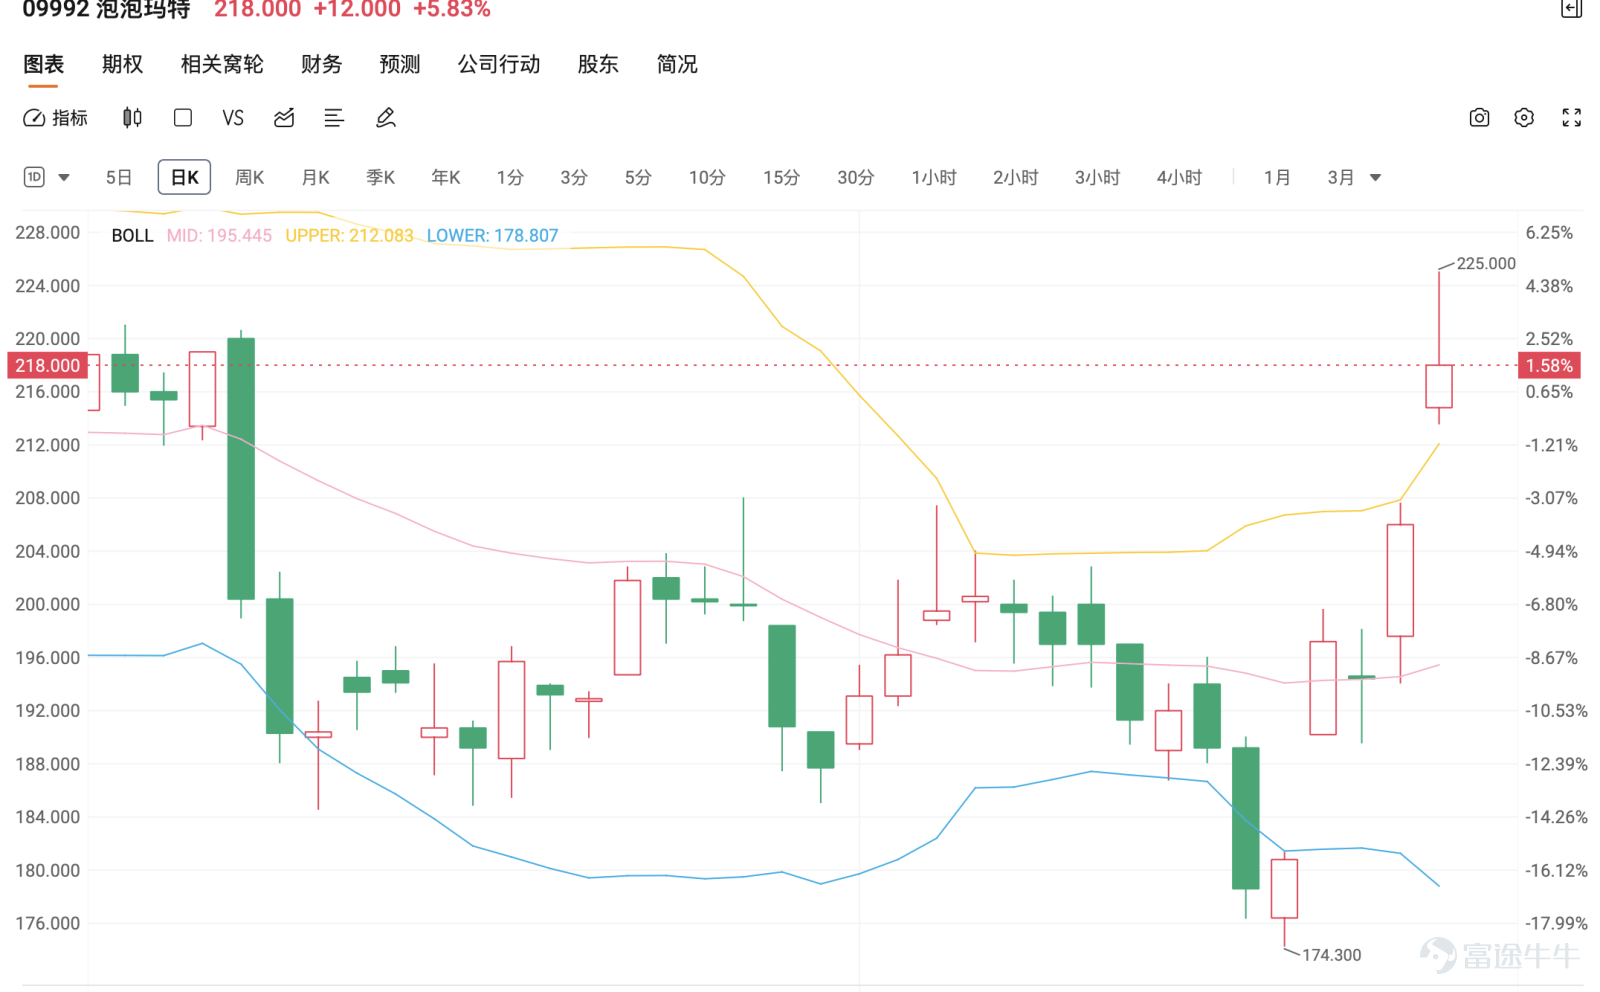Viewport: 1600px width, 992px height.
Task: View the 股东 tab
Action: 598,64
